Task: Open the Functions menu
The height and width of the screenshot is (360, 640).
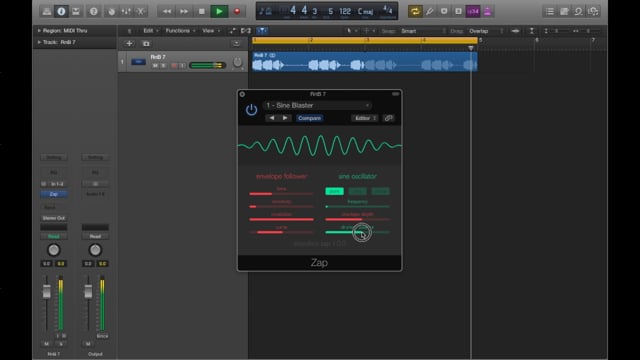Action: pyautogui.click(x=180, y=31)
